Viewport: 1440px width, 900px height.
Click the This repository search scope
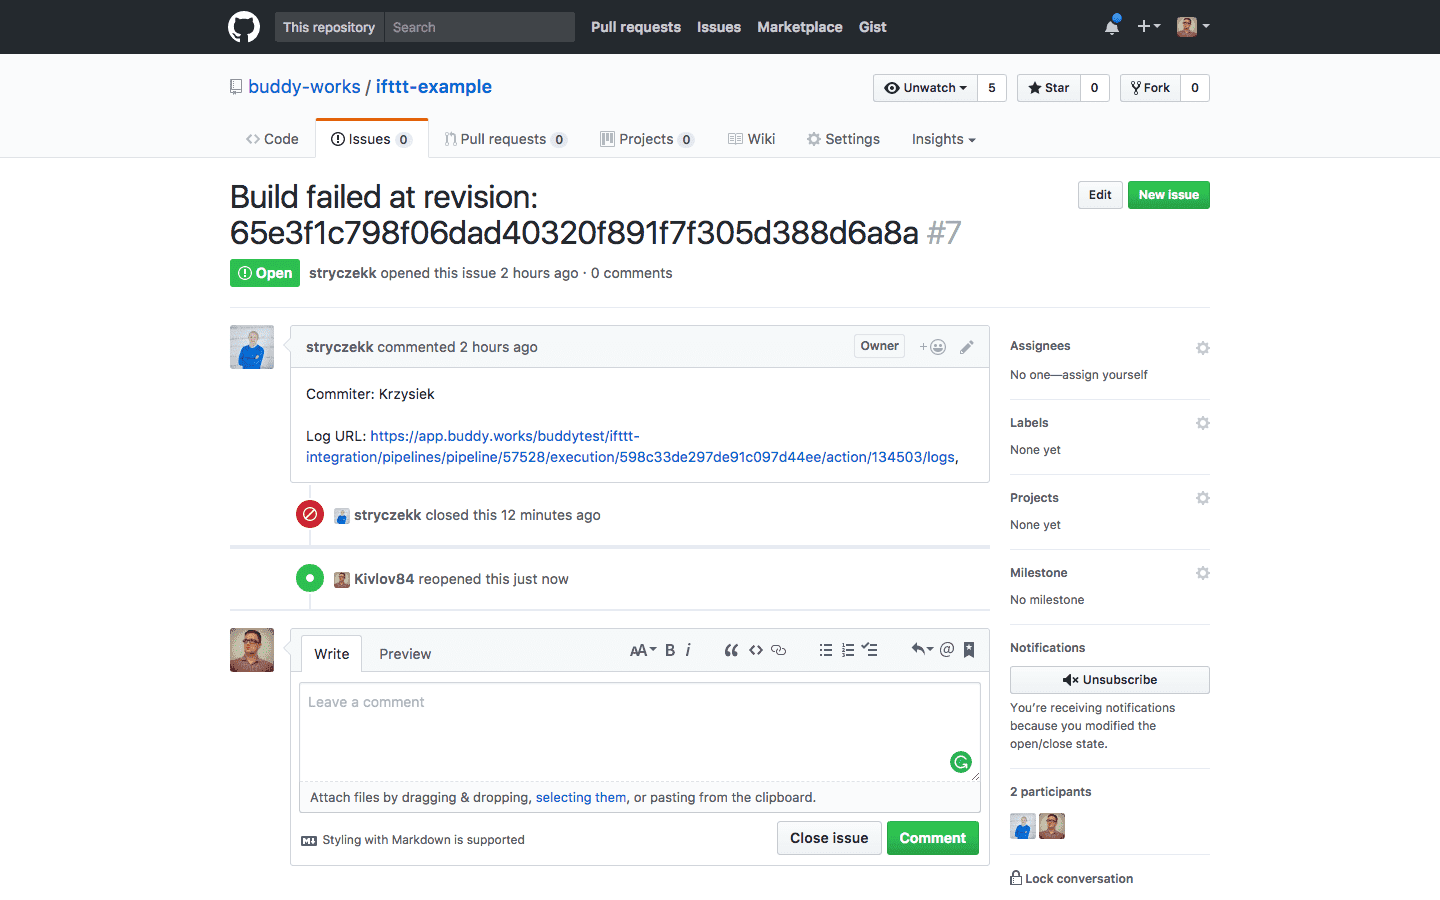329,27
